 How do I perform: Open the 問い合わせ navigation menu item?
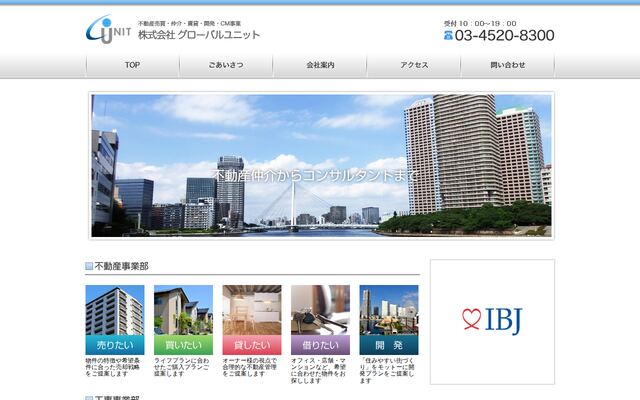(x=508, y=65)
